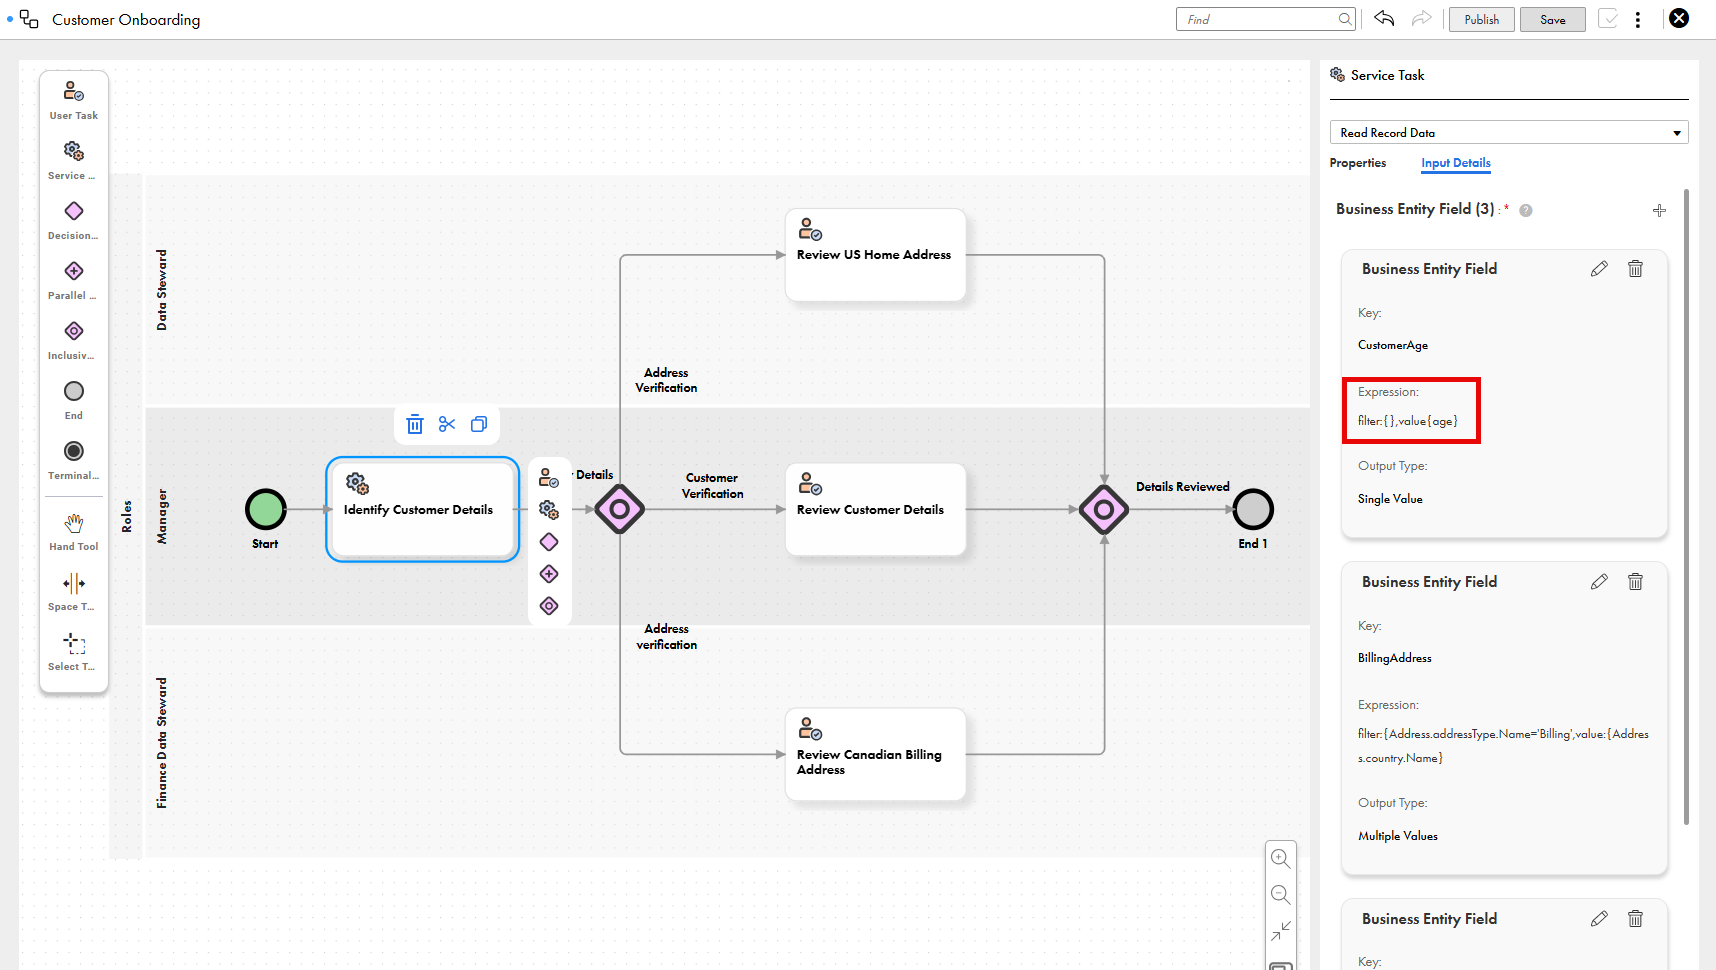The image size is (1716, 970).
Task: Activate the Space Tool
Action: click(x=74, y=592)
